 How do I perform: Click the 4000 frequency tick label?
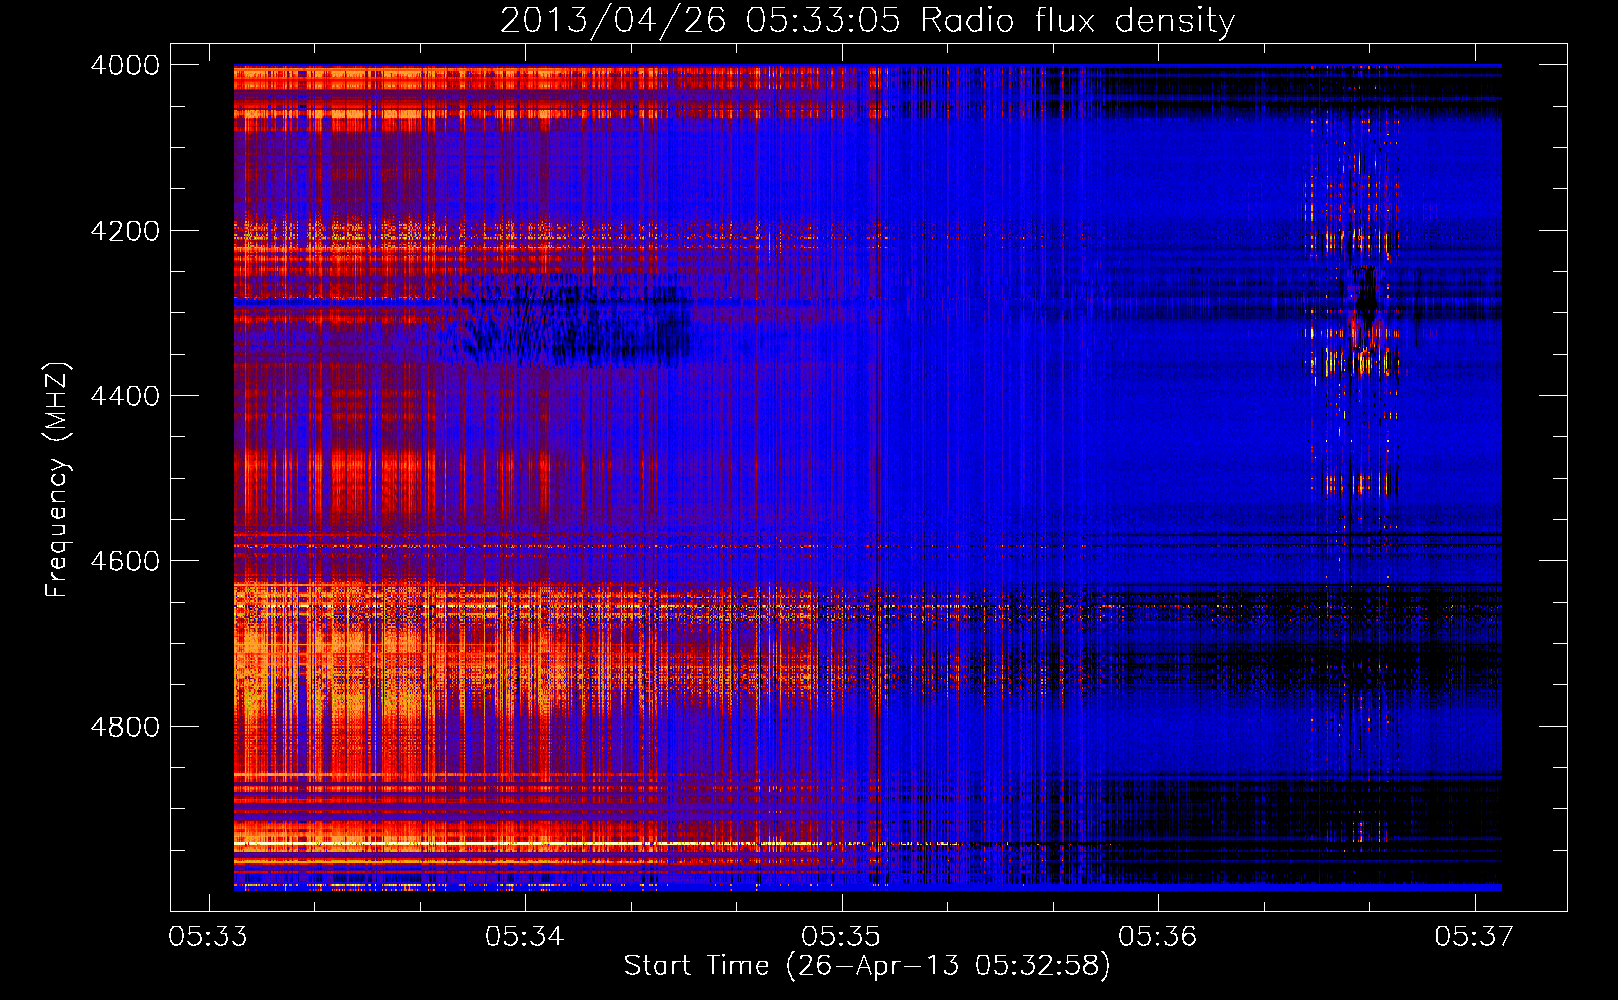tap(125, 65)
